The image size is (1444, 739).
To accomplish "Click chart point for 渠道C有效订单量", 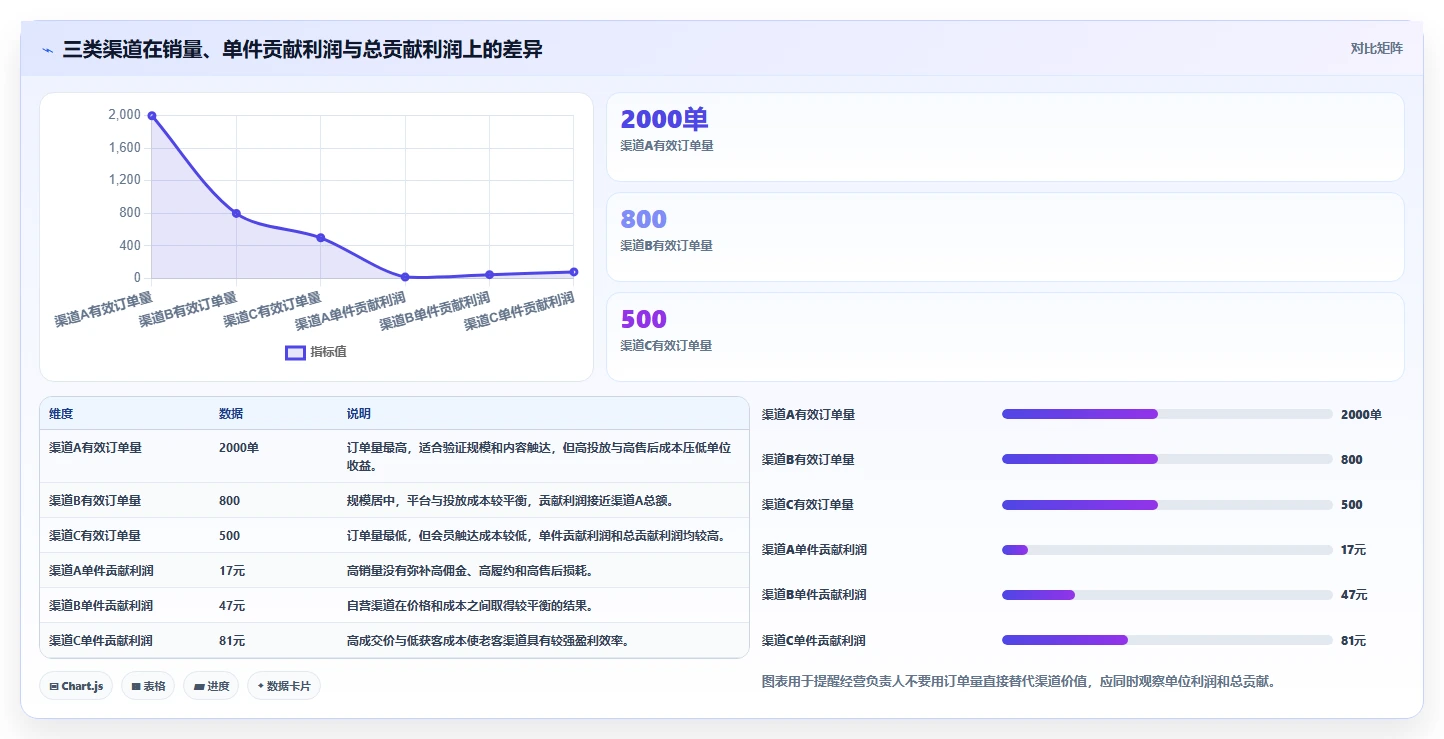I will tap(321, 237).
